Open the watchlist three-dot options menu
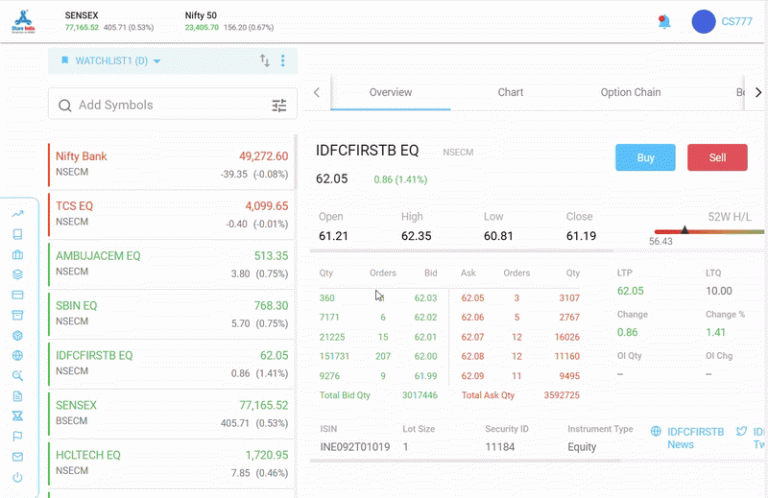Viewport: 768px width, 498px height. (x=283, y=61)
